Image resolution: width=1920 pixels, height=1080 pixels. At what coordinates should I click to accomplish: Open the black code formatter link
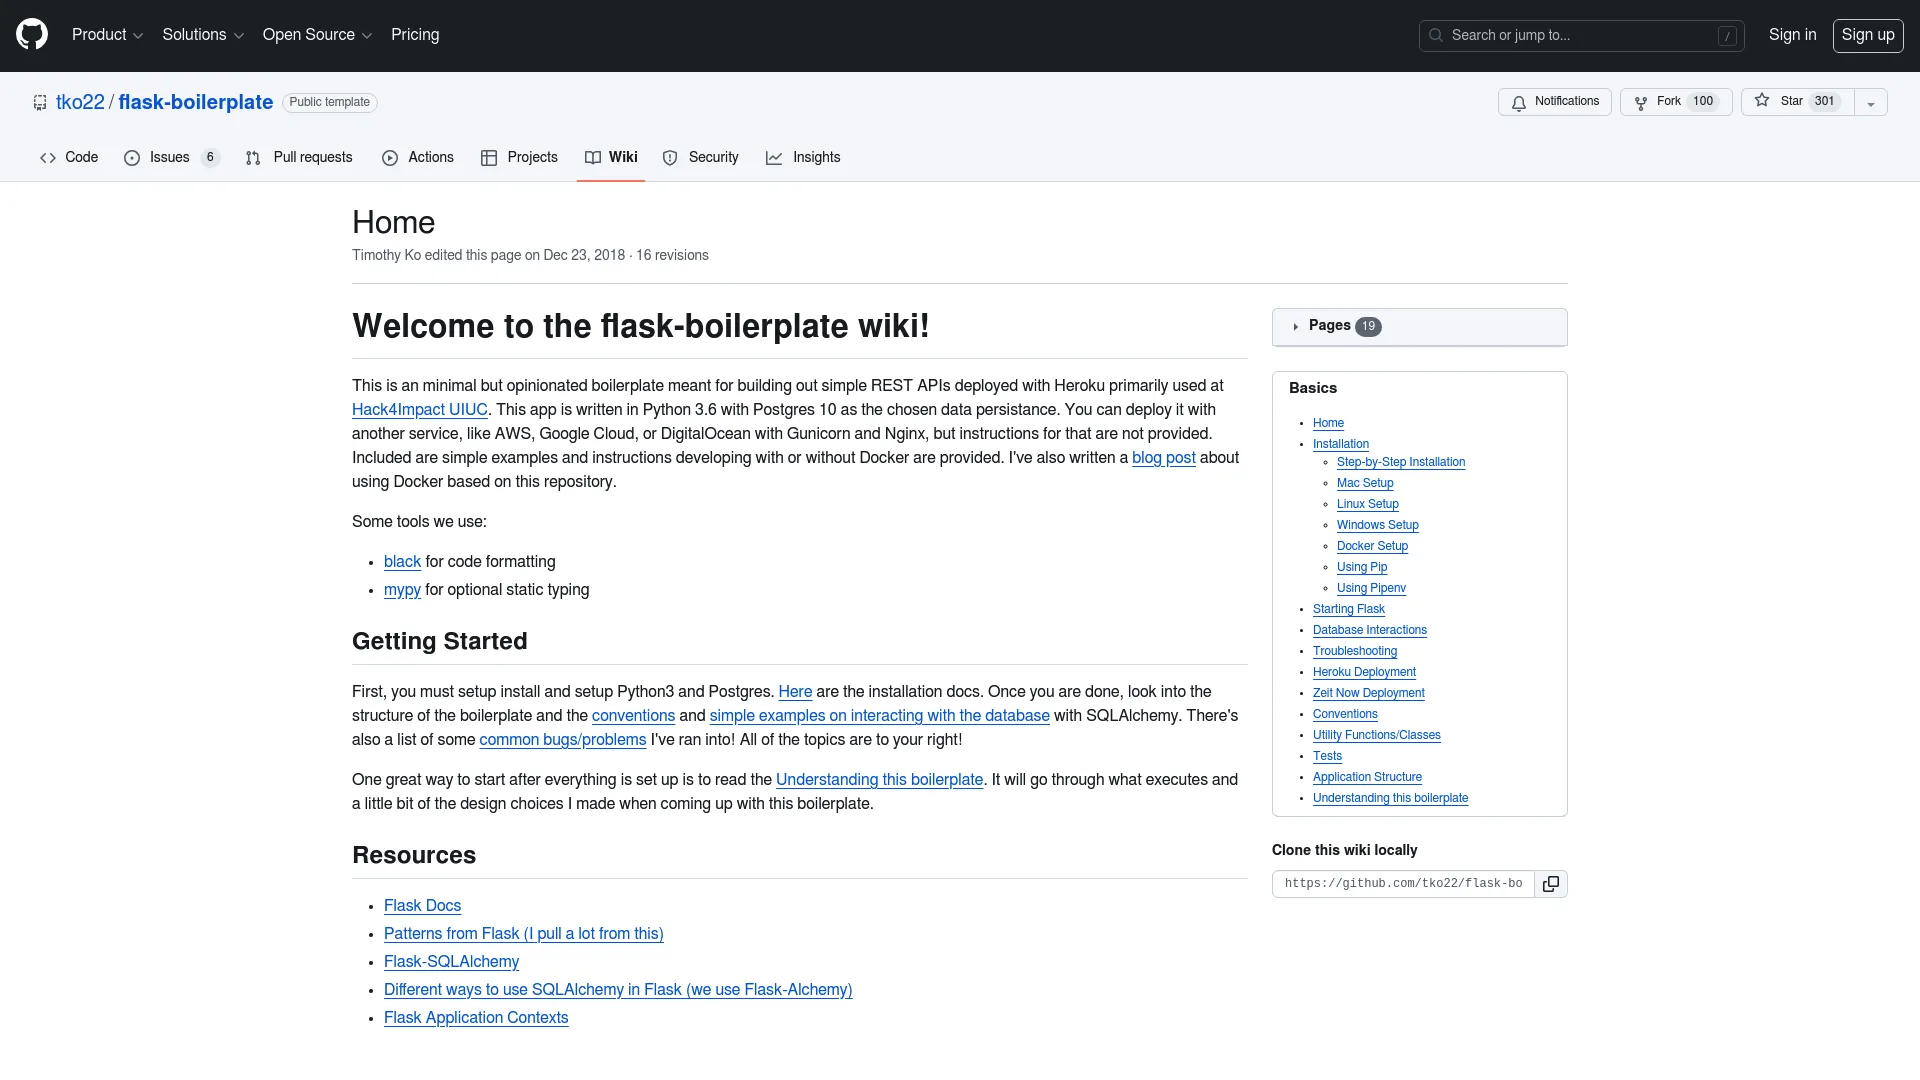[x=402, y=562]
